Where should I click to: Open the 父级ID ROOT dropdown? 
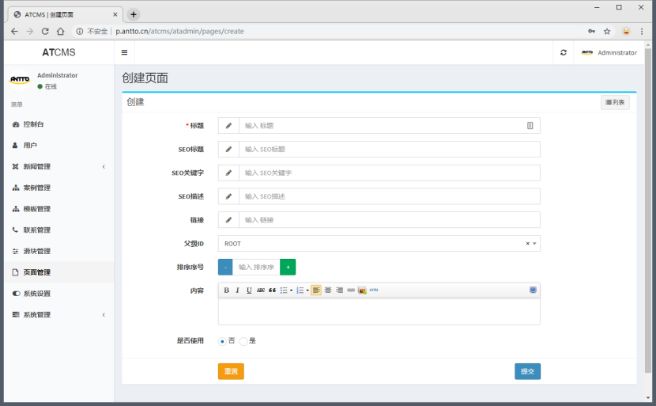[x=379, y=243]
